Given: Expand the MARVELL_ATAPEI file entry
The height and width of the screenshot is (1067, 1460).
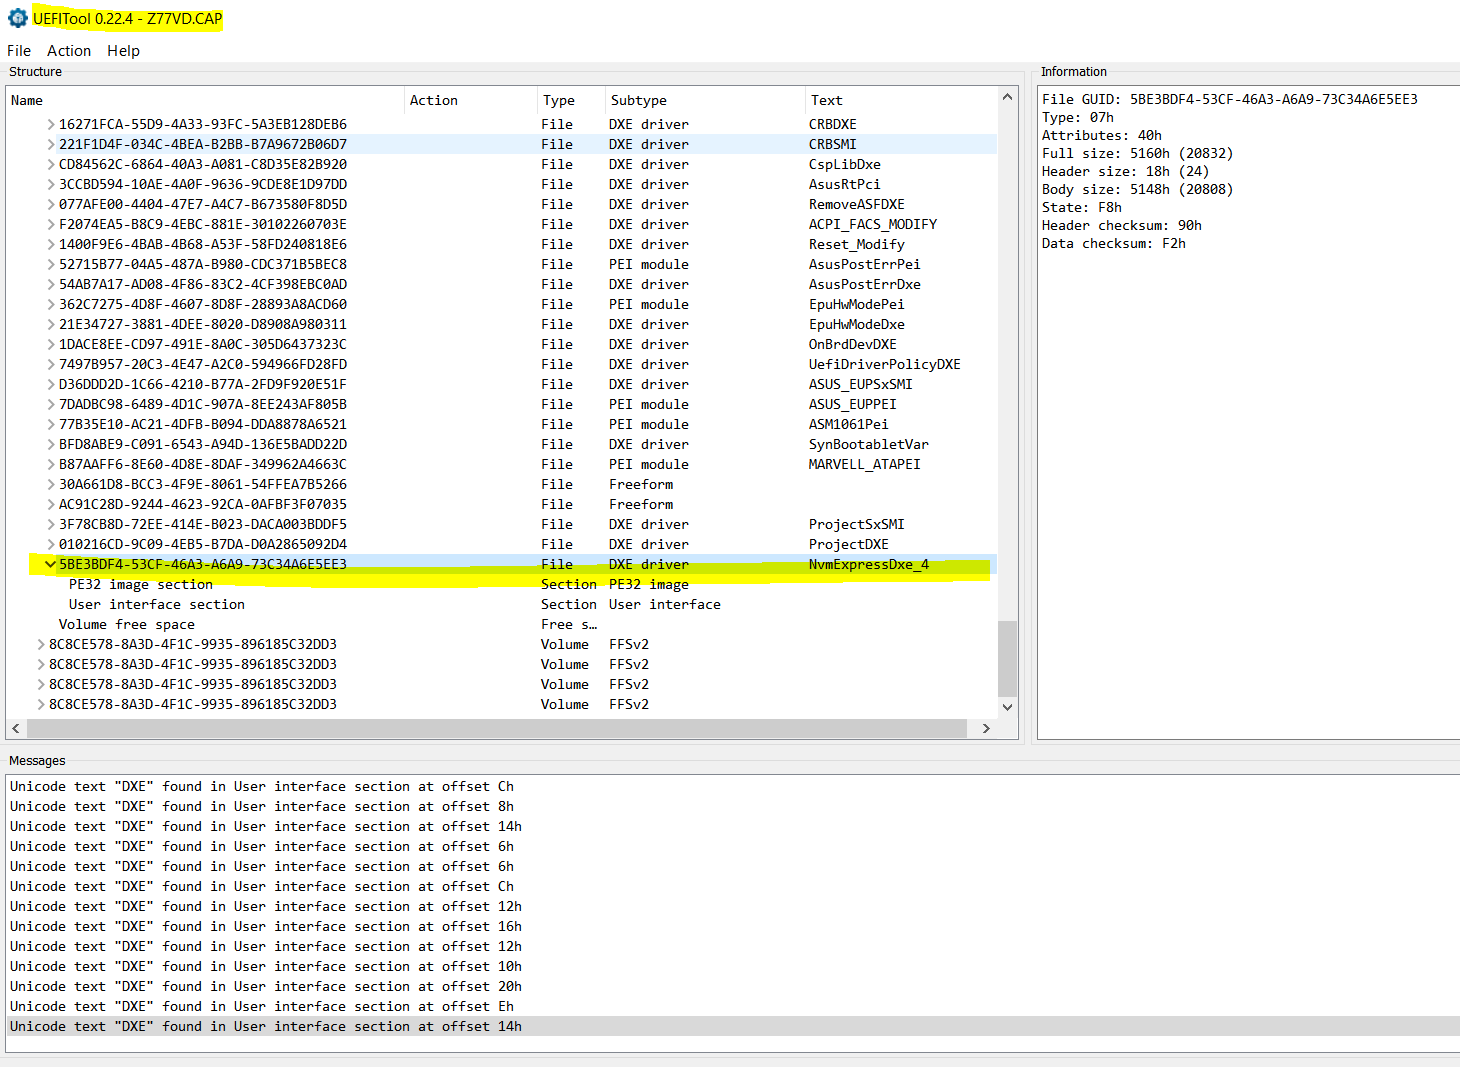Looking at the screenshot, I should [51, 465].
